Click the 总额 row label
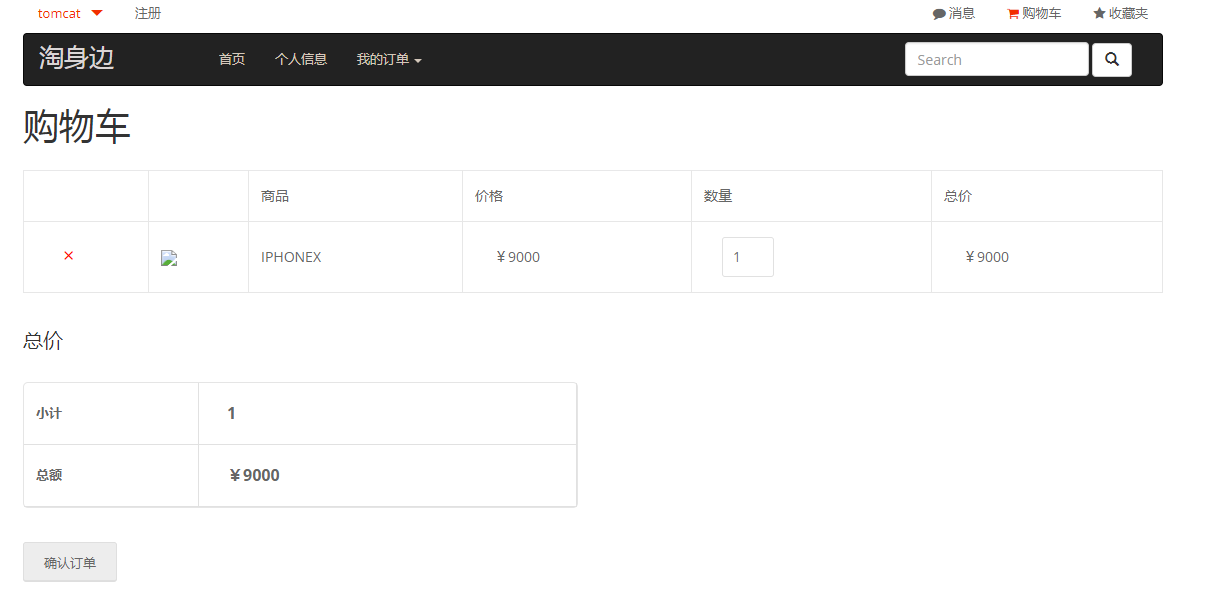The width and height of the screenshot is (1215, 604). tap(49, 475)
